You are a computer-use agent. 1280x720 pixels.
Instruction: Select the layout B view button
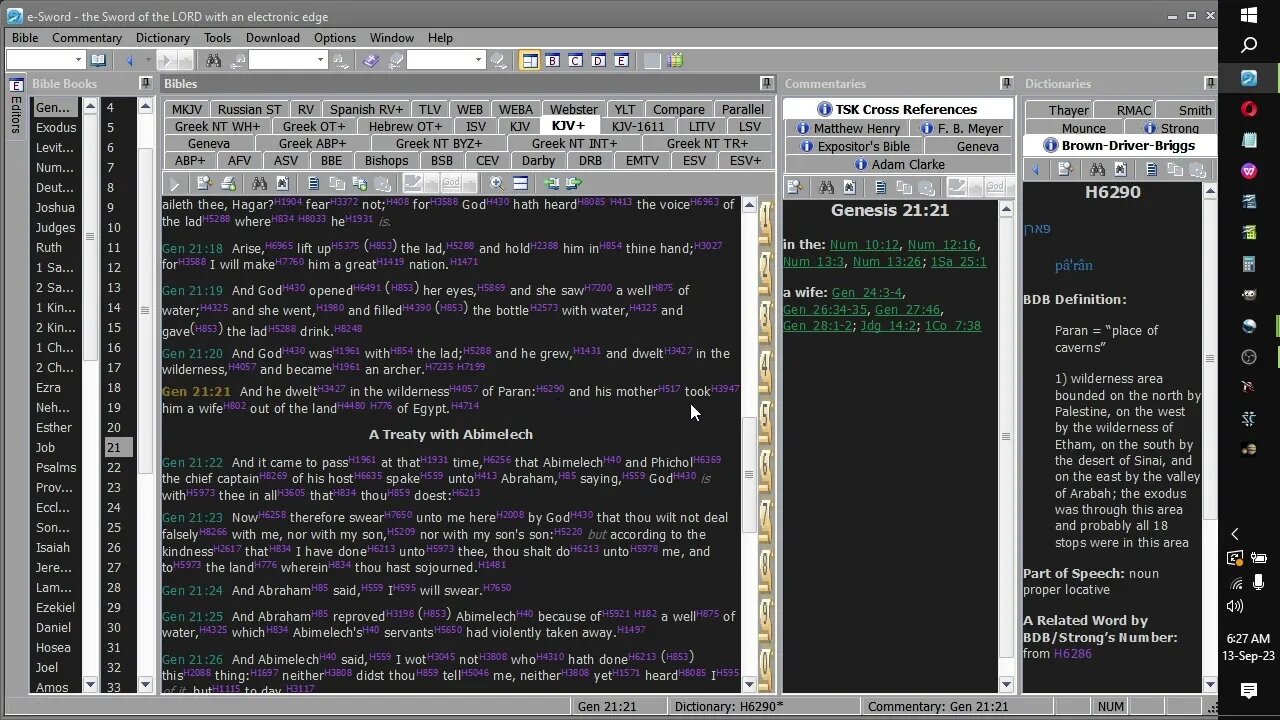tap(553, 60)
